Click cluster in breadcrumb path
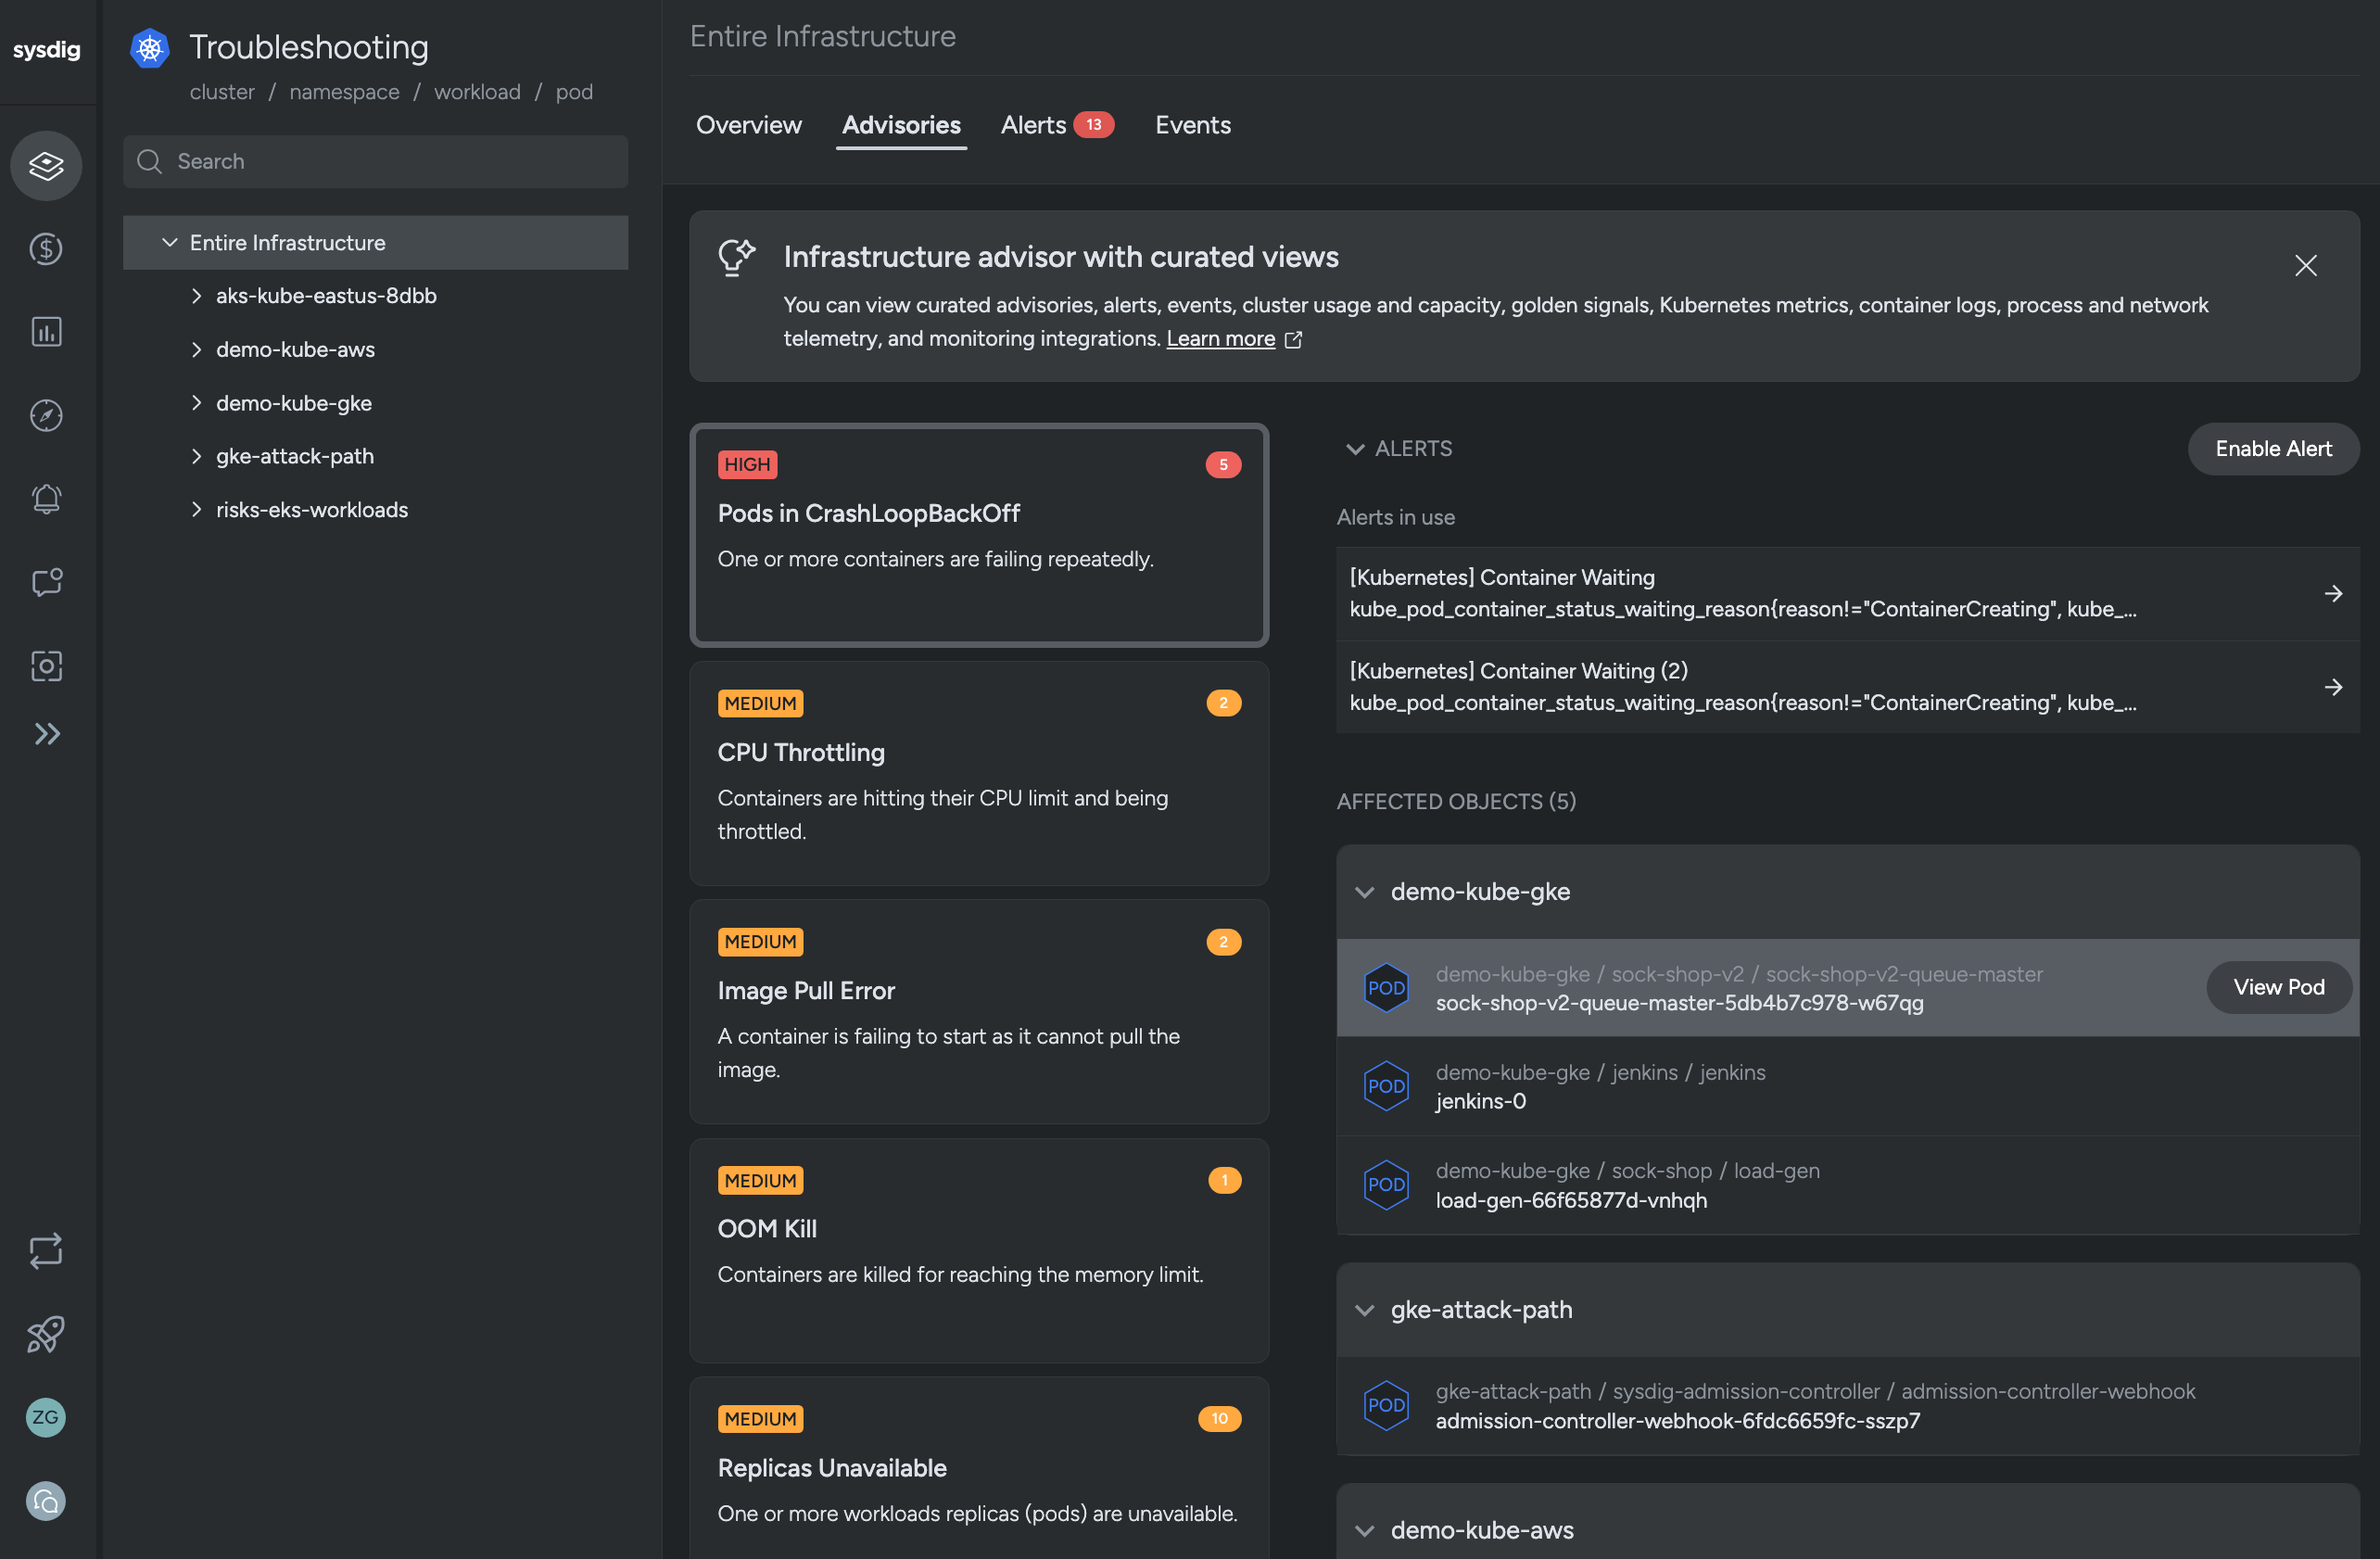This screenshot has width=2380, height=1559. pos(222,92)
